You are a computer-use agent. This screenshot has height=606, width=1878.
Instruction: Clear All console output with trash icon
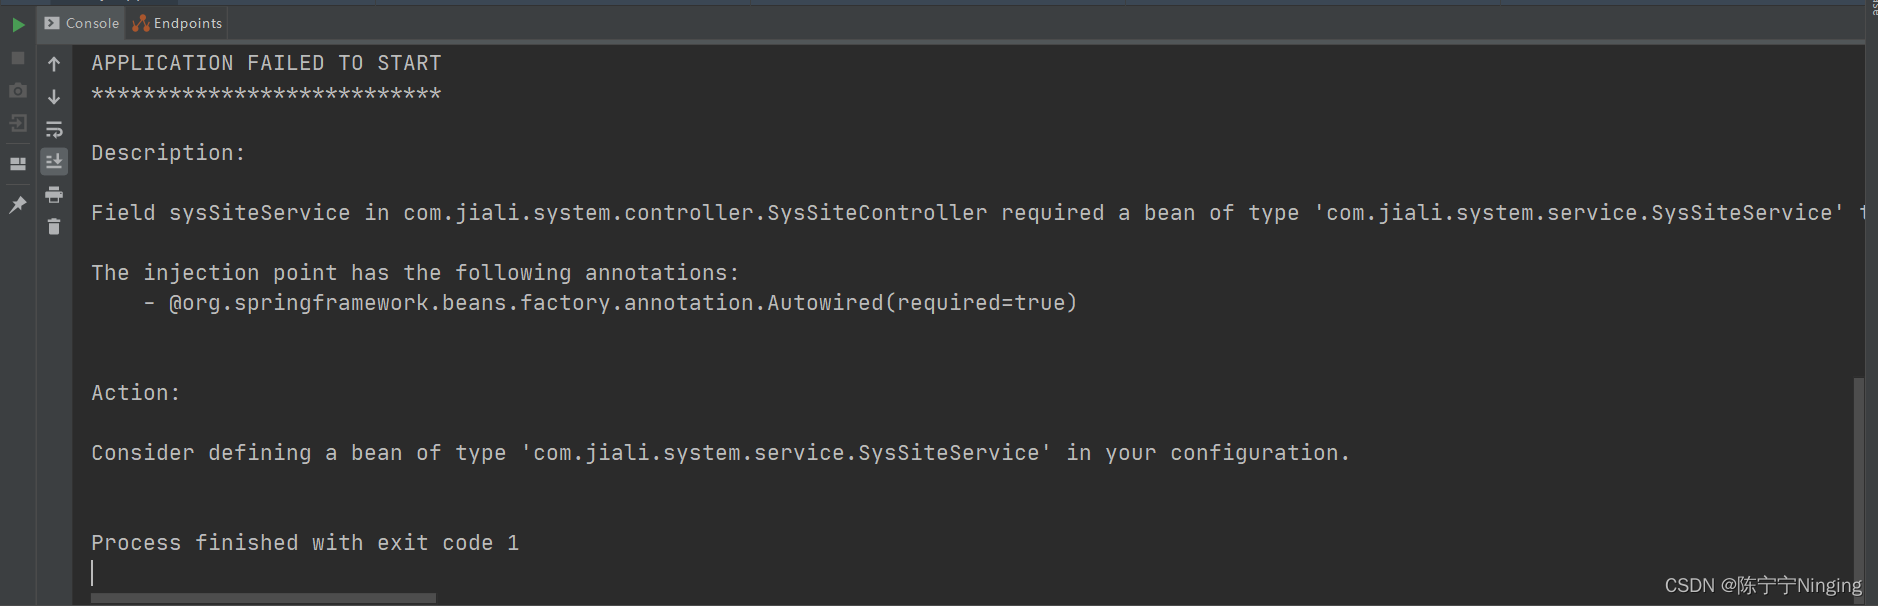54,227
